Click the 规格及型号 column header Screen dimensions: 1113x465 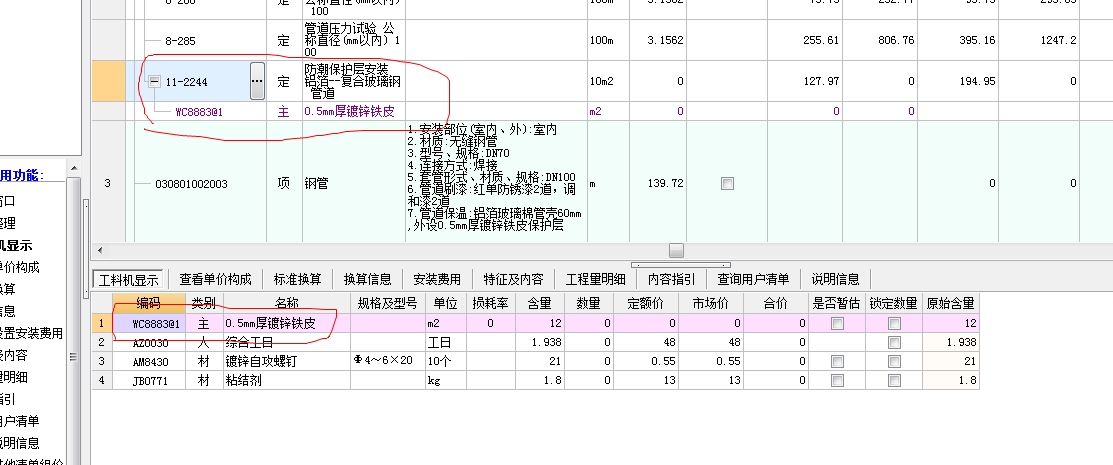pyautogui.click(x=388, y=304)
